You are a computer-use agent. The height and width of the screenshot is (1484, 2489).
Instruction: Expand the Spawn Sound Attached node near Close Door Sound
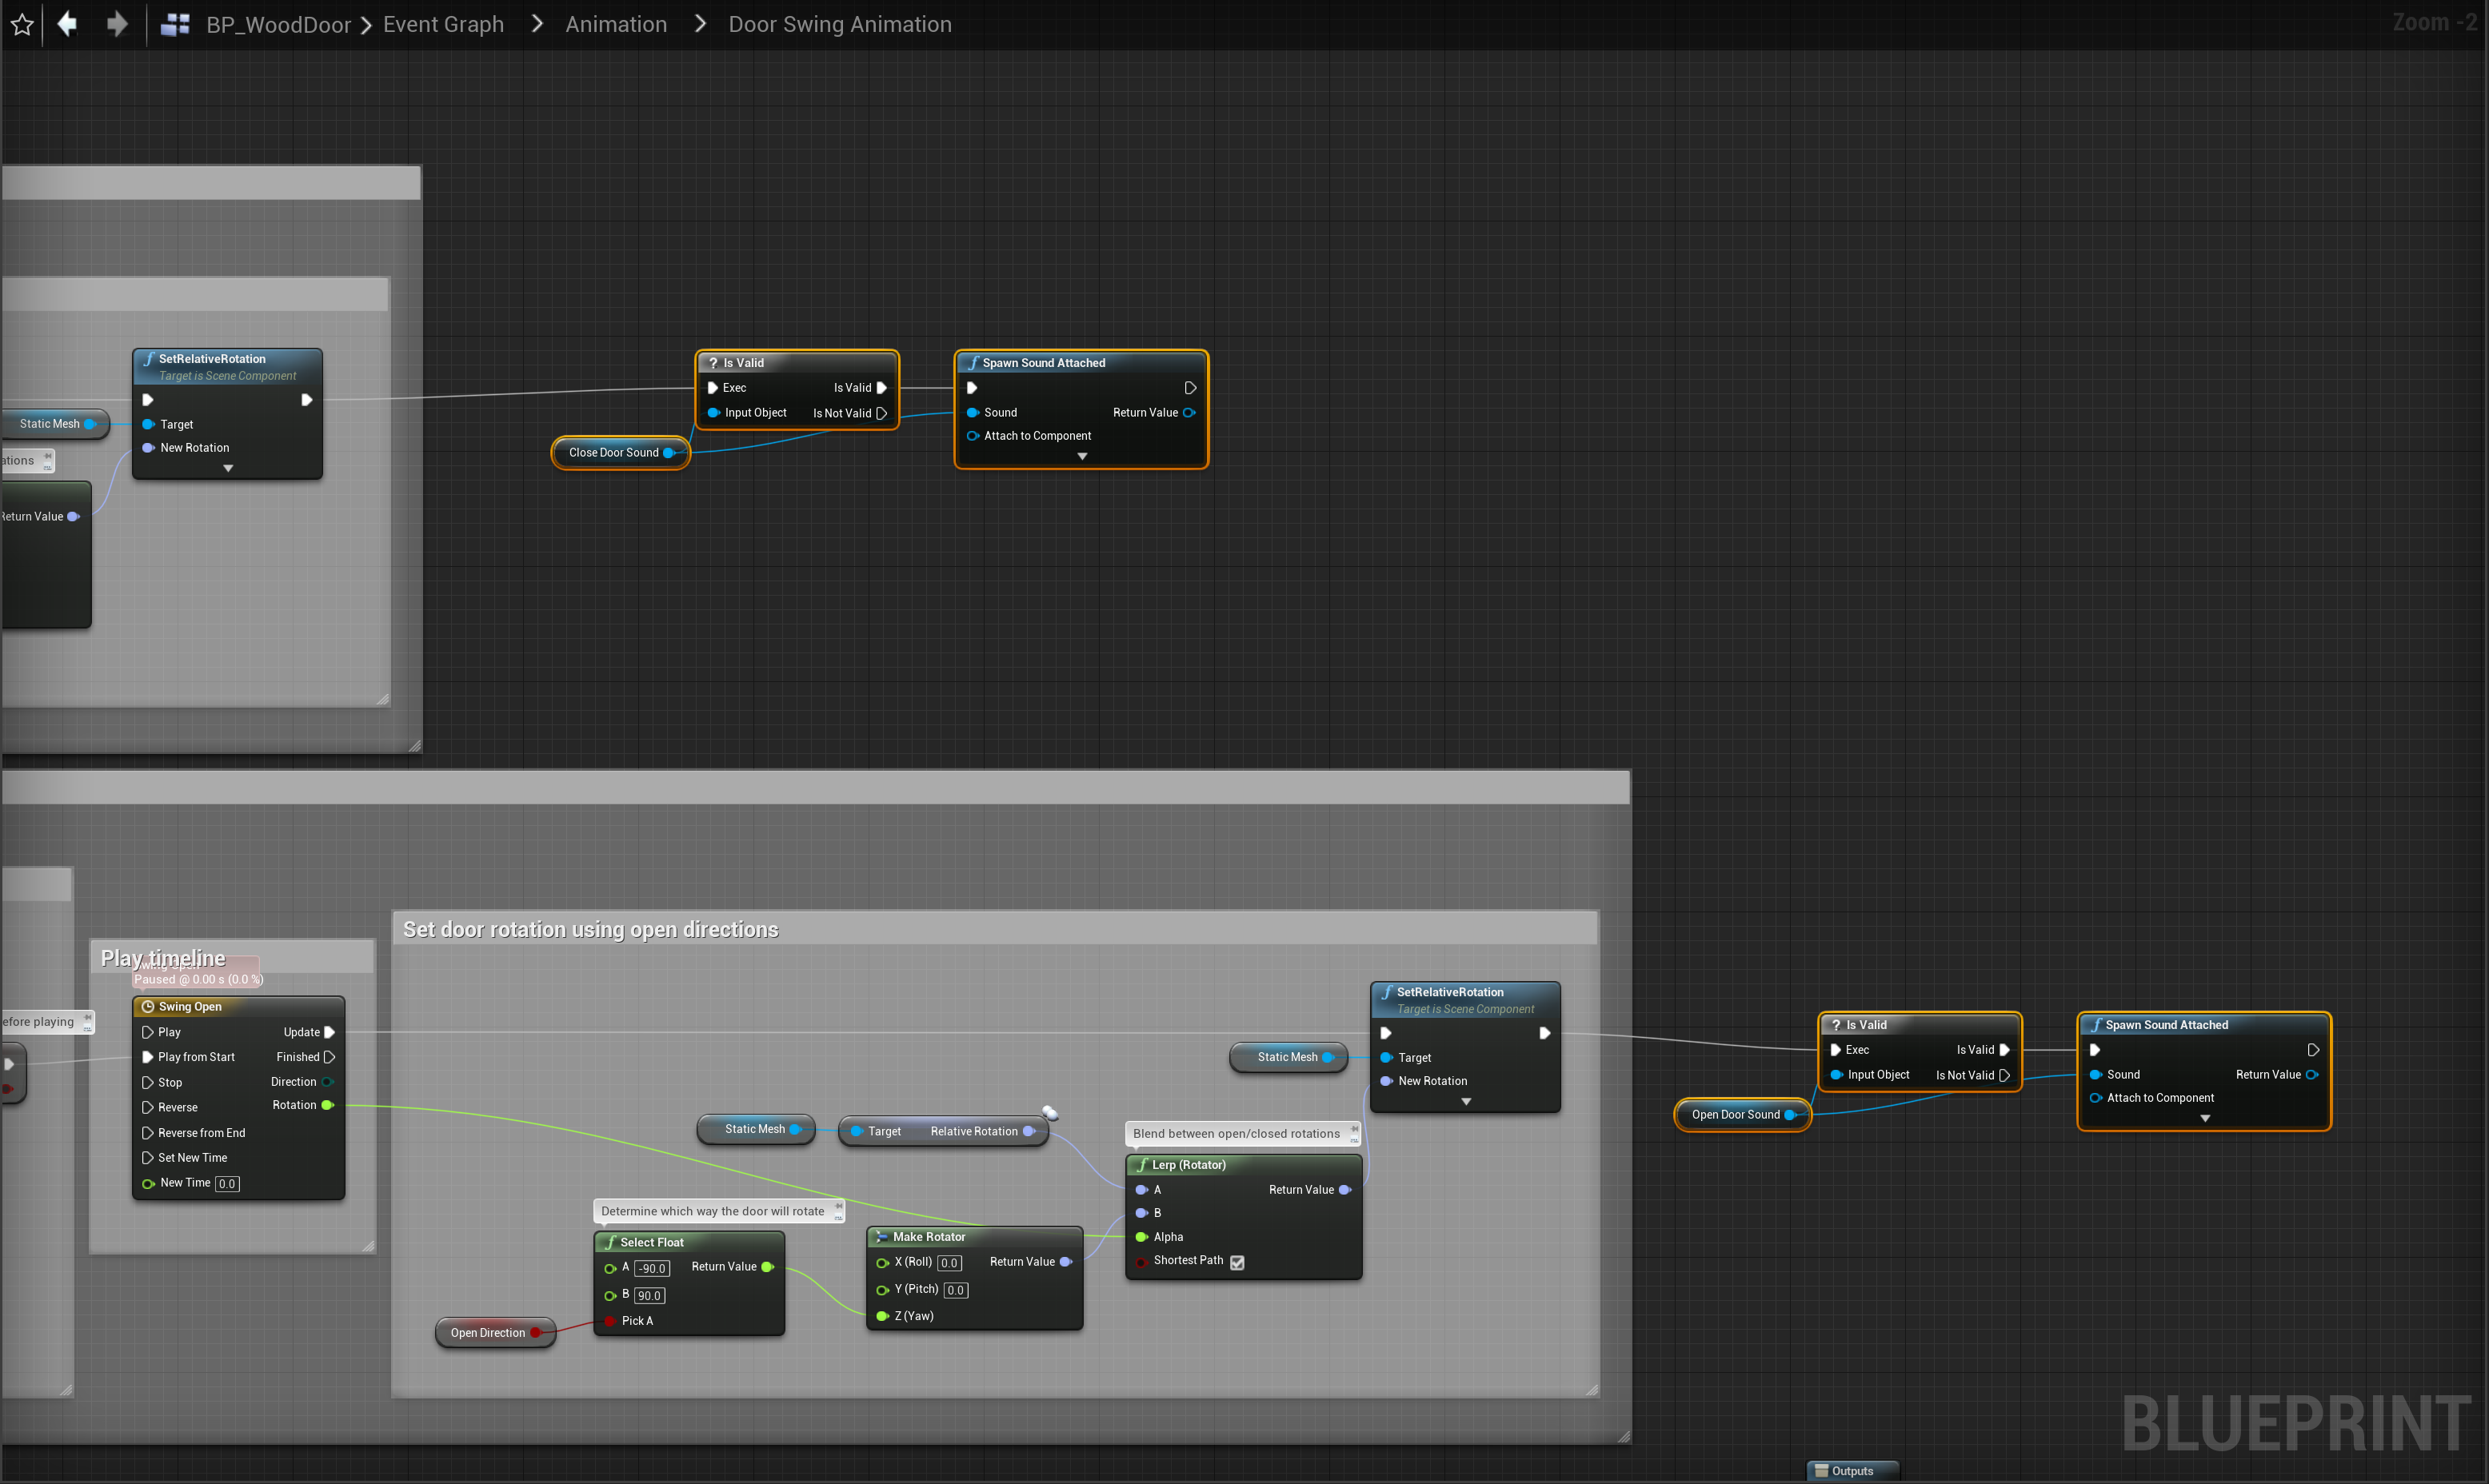(x=1082, y=456)
